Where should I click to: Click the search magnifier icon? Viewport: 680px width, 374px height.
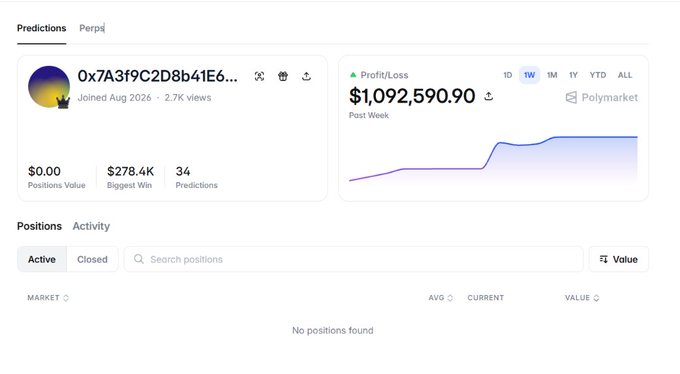point(139,259)
